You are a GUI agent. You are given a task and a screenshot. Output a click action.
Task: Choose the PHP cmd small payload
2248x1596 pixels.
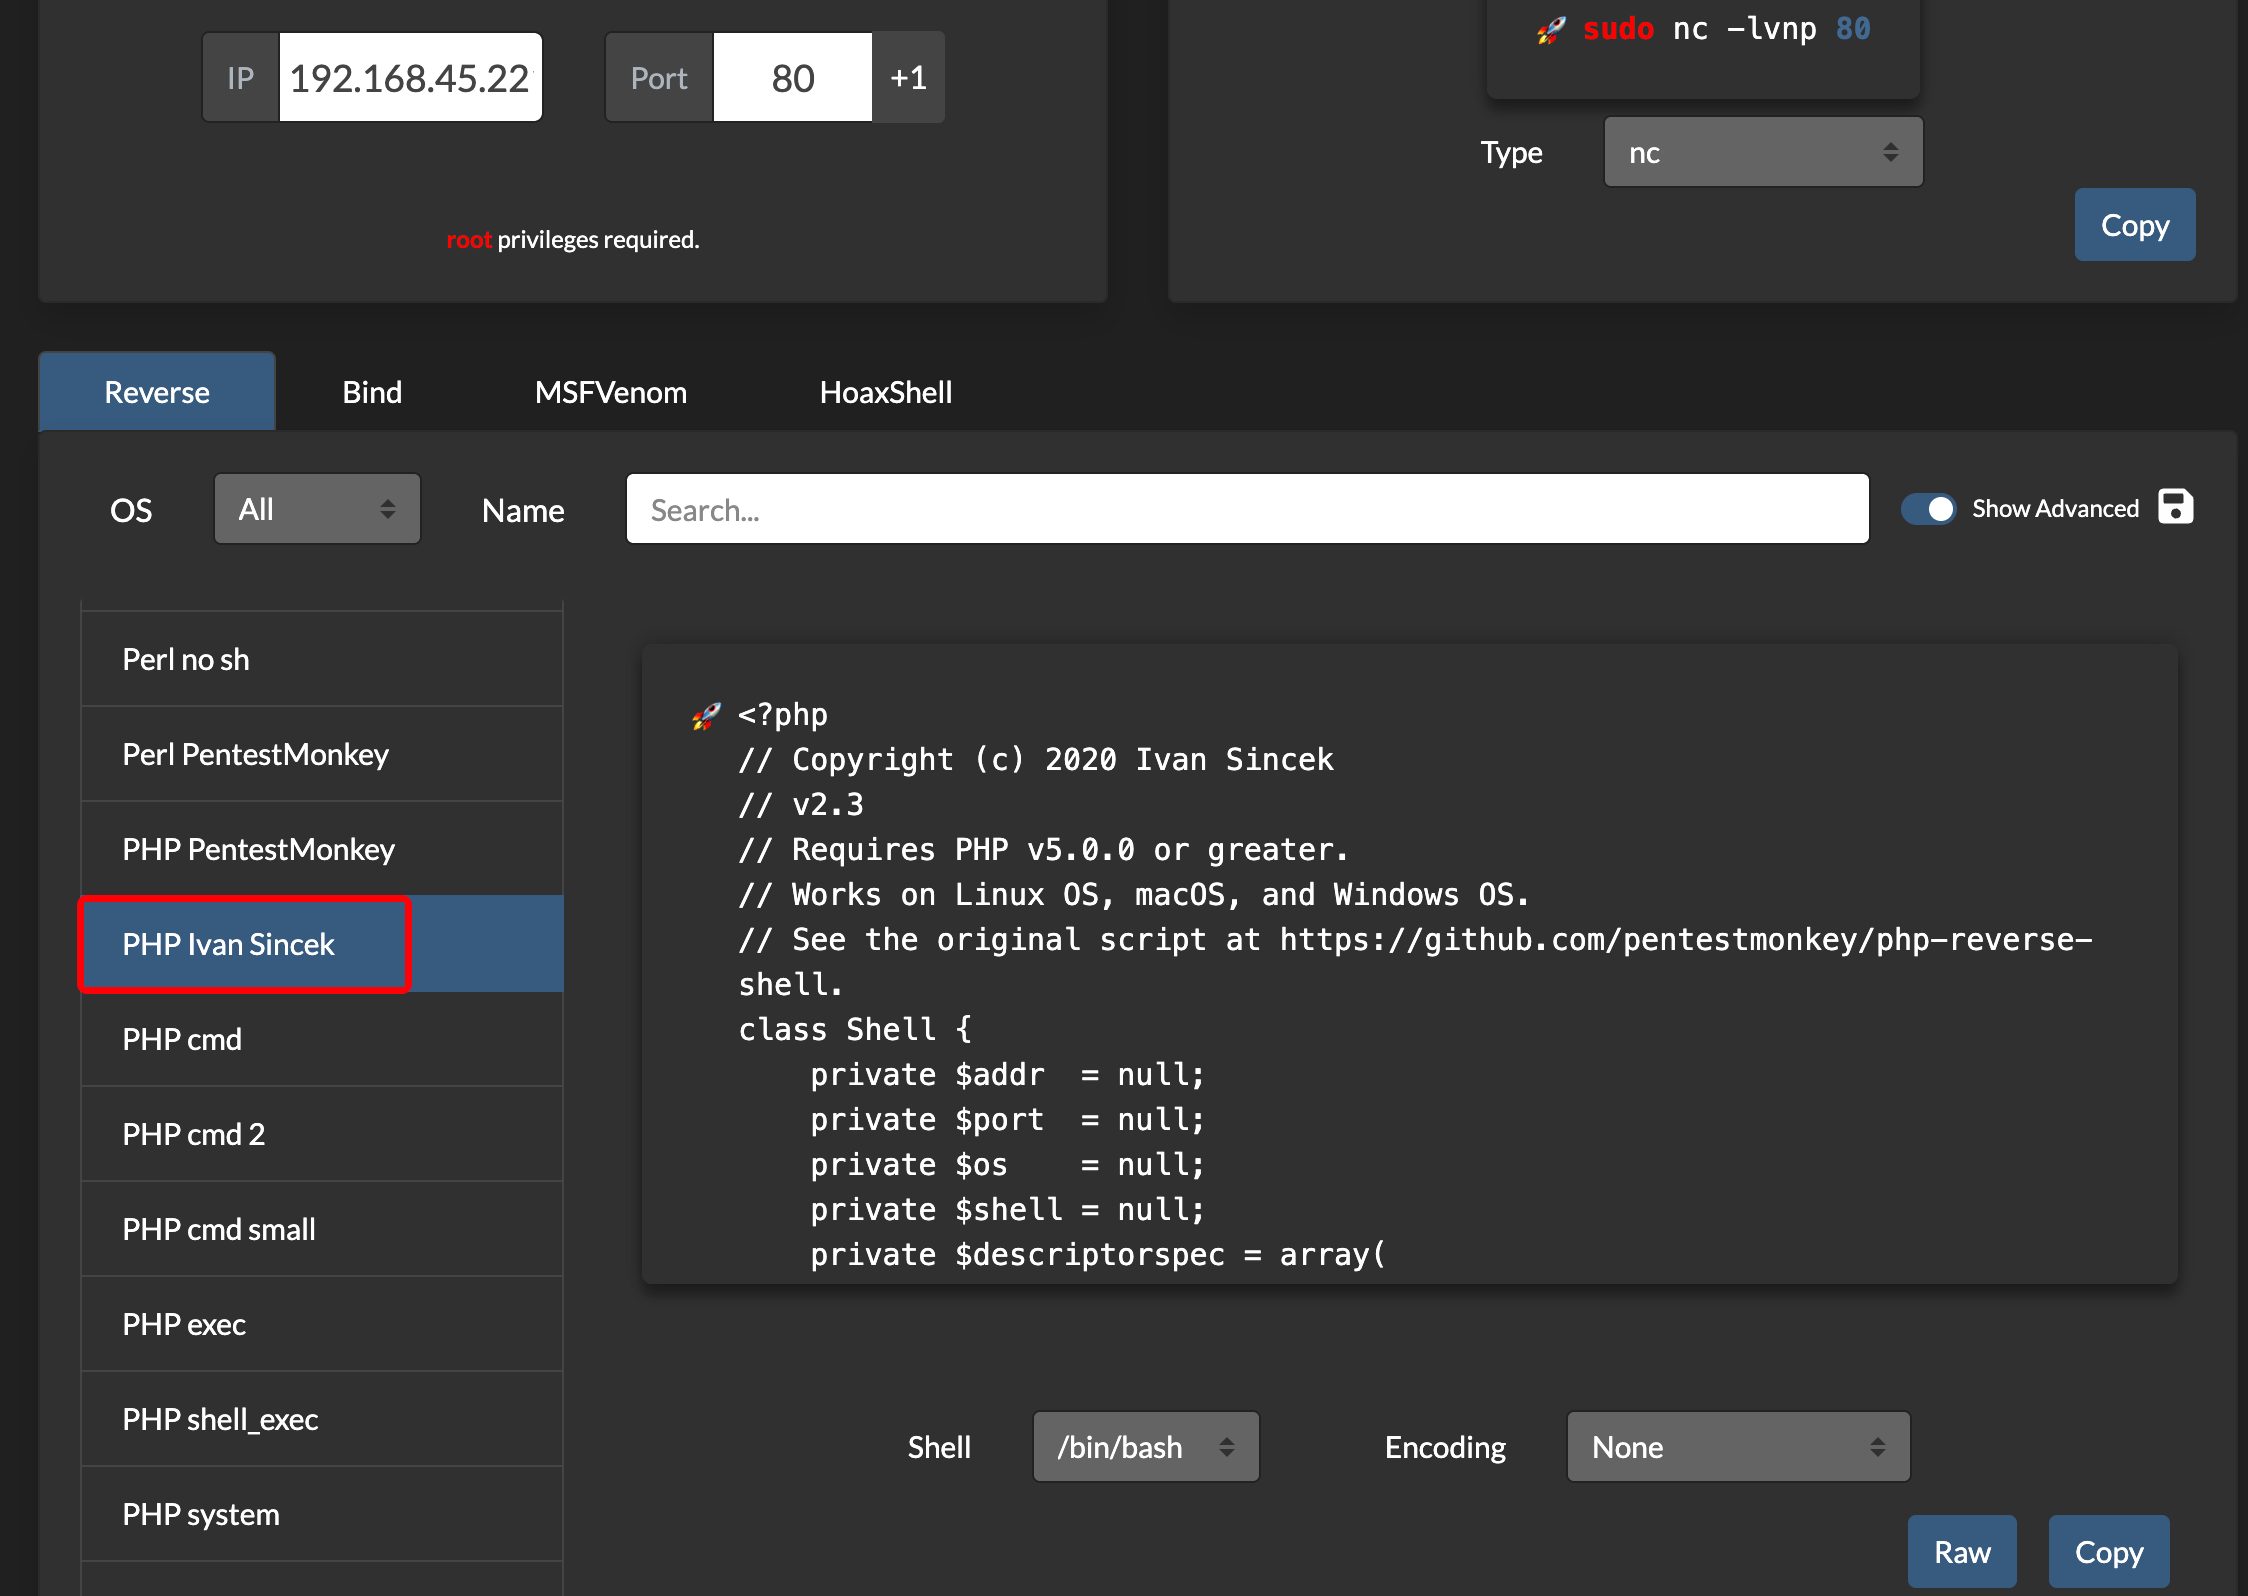(x=219, y=1229)
